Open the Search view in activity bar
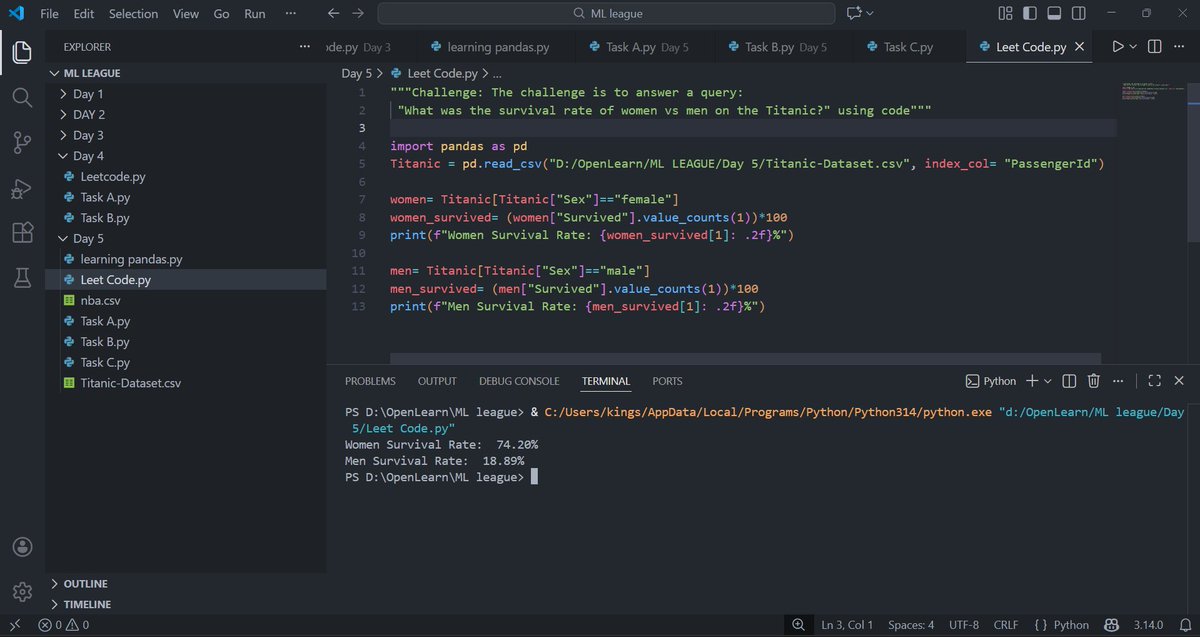The width and height of the screenshot is (1200, 637). [x=22, y=97]
